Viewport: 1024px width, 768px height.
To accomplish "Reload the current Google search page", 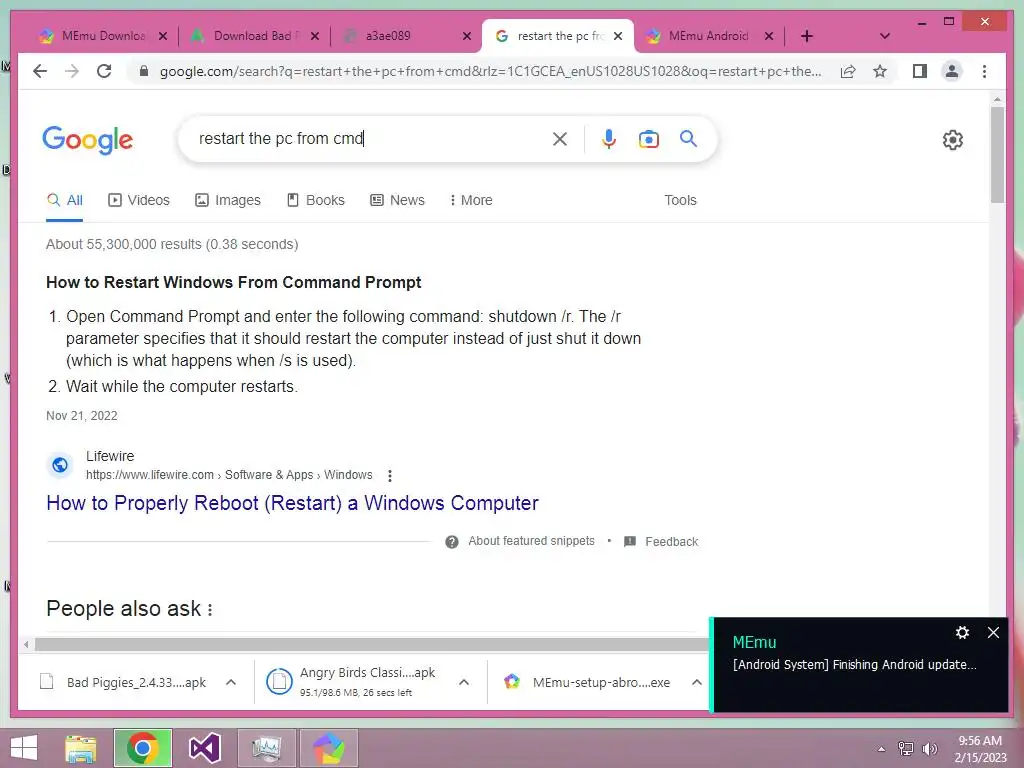I will click(104, 71).
